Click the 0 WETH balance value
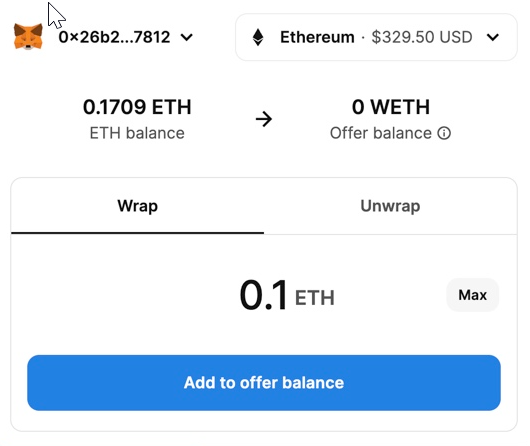 coord(391,107)
